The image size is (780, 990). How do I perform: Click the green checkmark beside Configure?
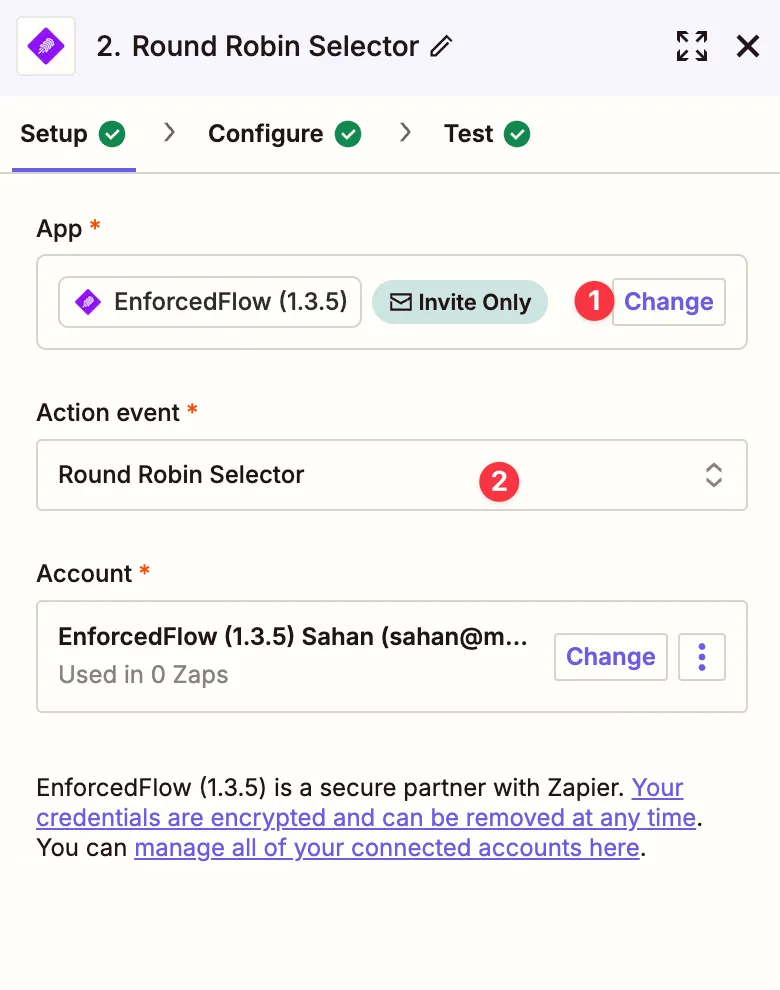pos(347,134)
